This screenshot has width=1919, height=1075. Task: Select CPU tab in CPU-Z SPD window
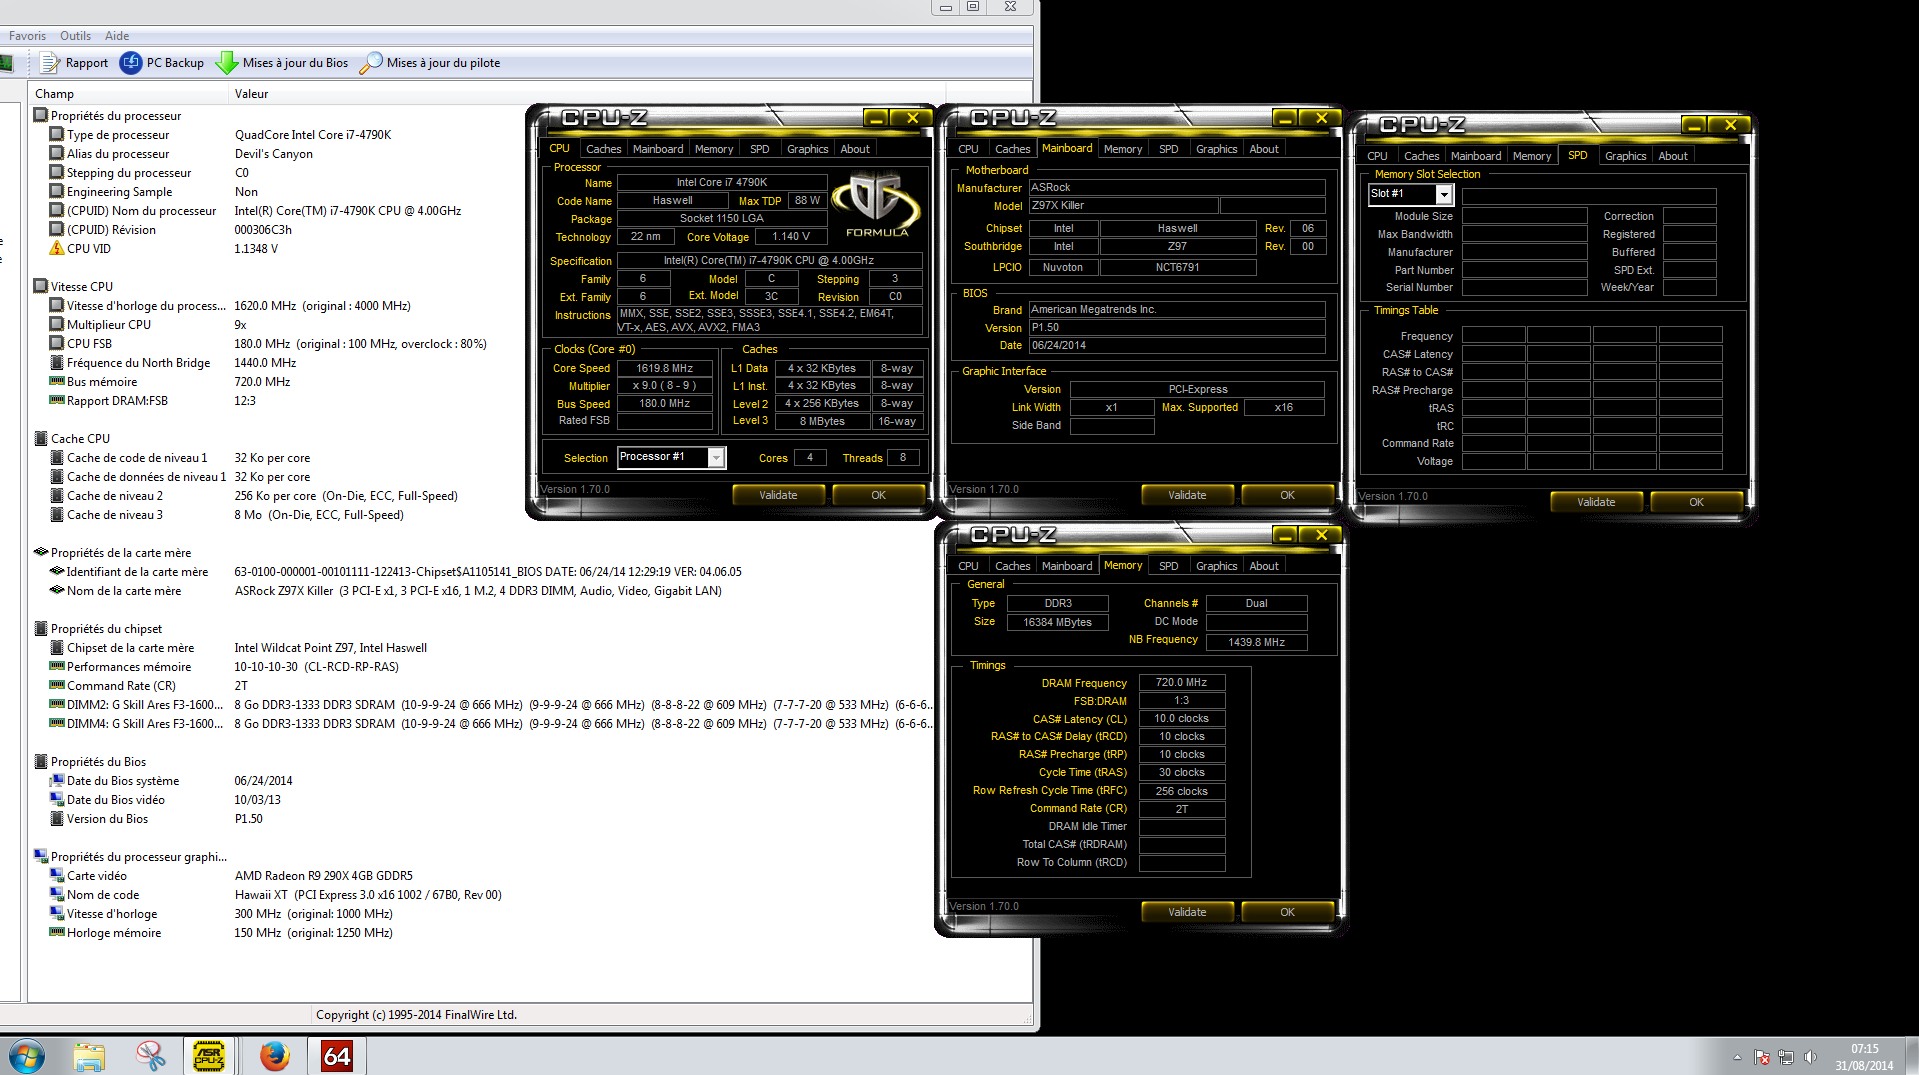pos(1377,156)
